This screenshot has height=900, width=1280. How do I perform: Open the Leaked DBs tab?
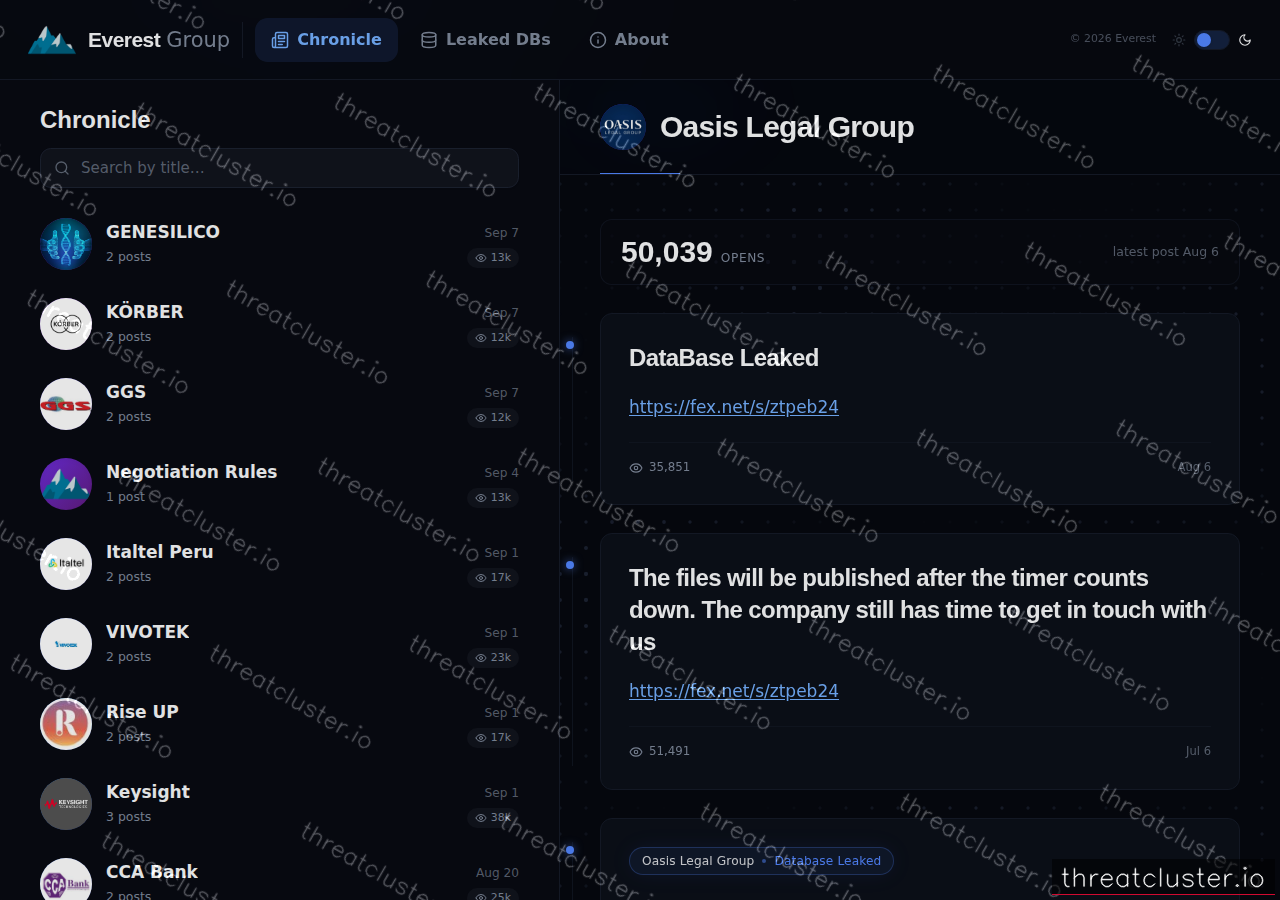[485, 40]
